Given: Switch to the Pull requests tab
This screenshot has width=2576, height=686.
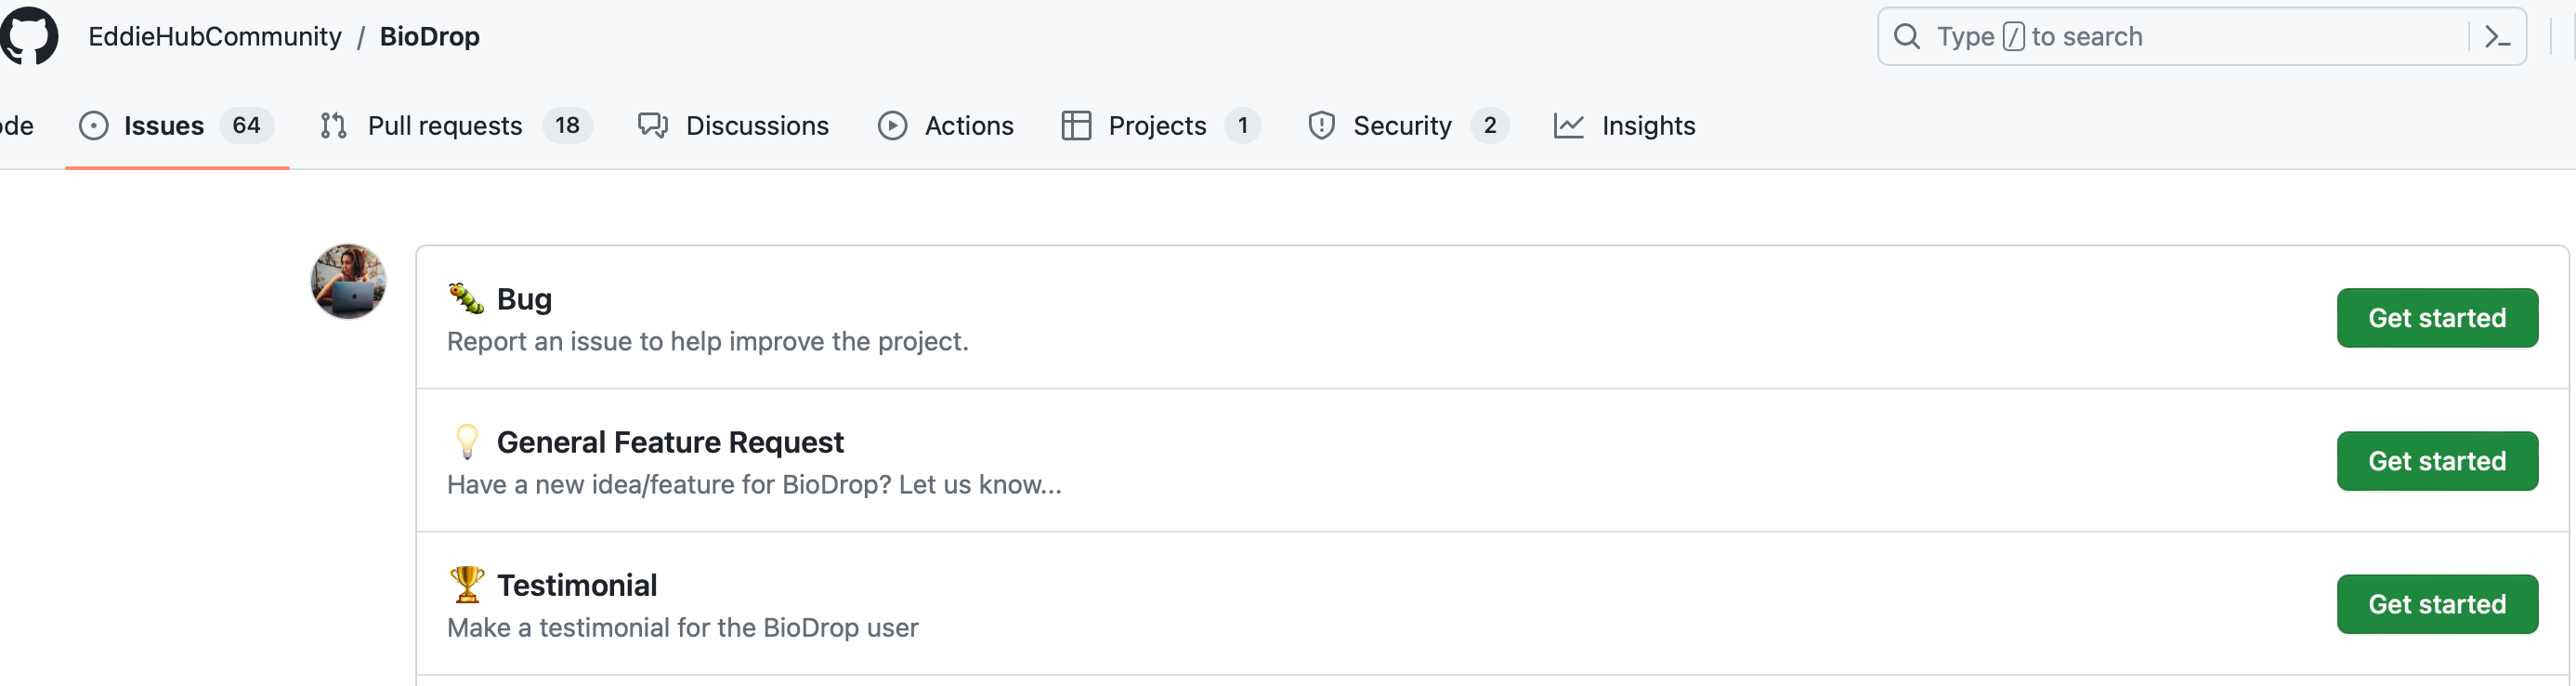Looking at the screenshot, I should (456, 126).
